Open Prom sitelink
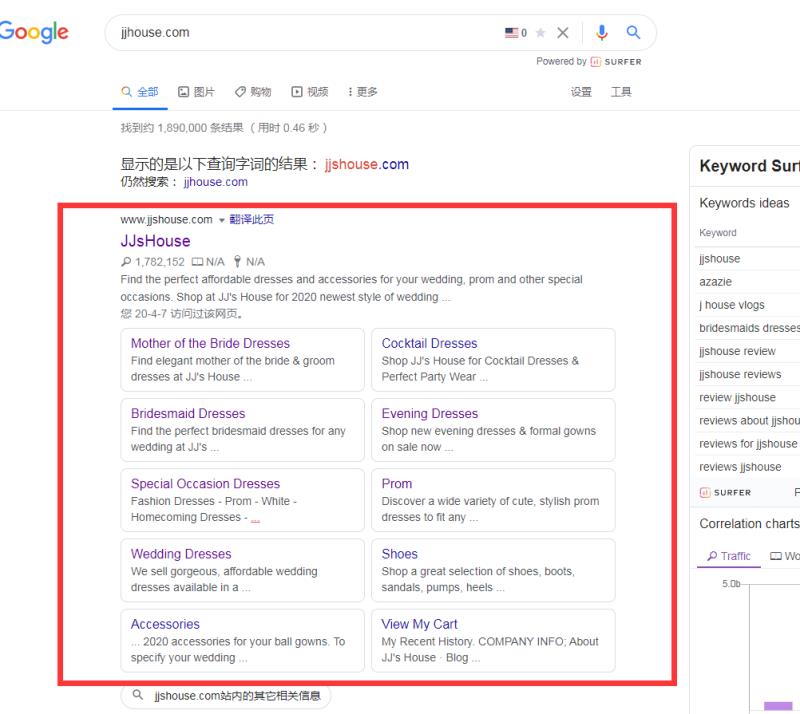The height and width of the screenshot is (714, 800). pyautogui.click(x=397, y=483)
